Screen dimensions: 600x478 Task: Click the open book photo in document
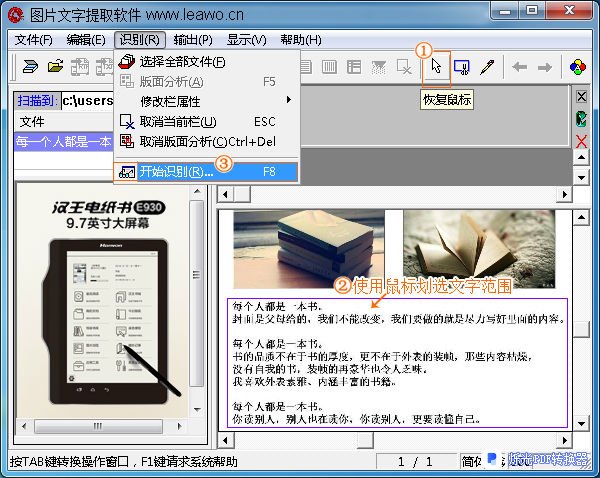point(479,249)
